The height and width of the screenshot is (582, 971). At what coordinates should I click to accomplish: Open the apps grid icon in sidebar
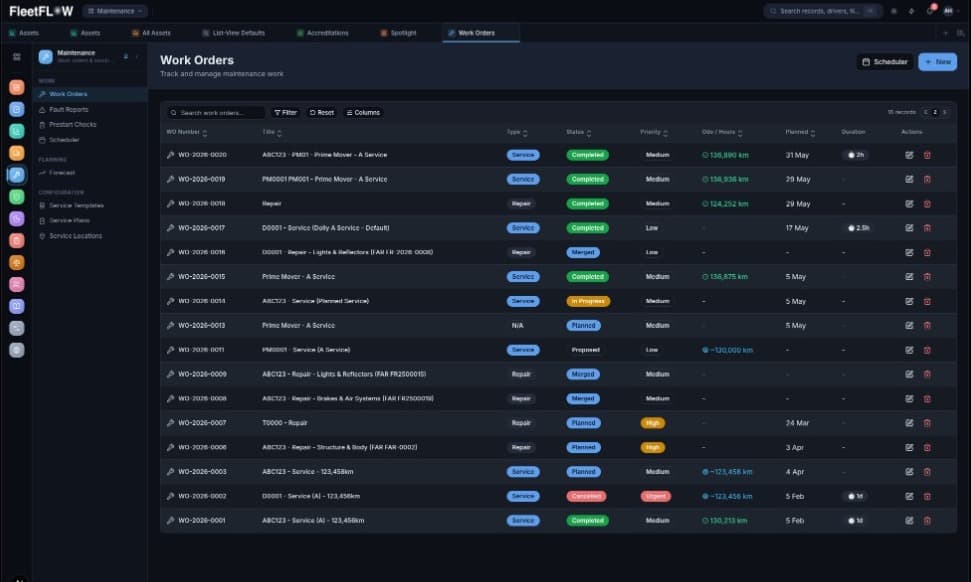coord(17,57)
